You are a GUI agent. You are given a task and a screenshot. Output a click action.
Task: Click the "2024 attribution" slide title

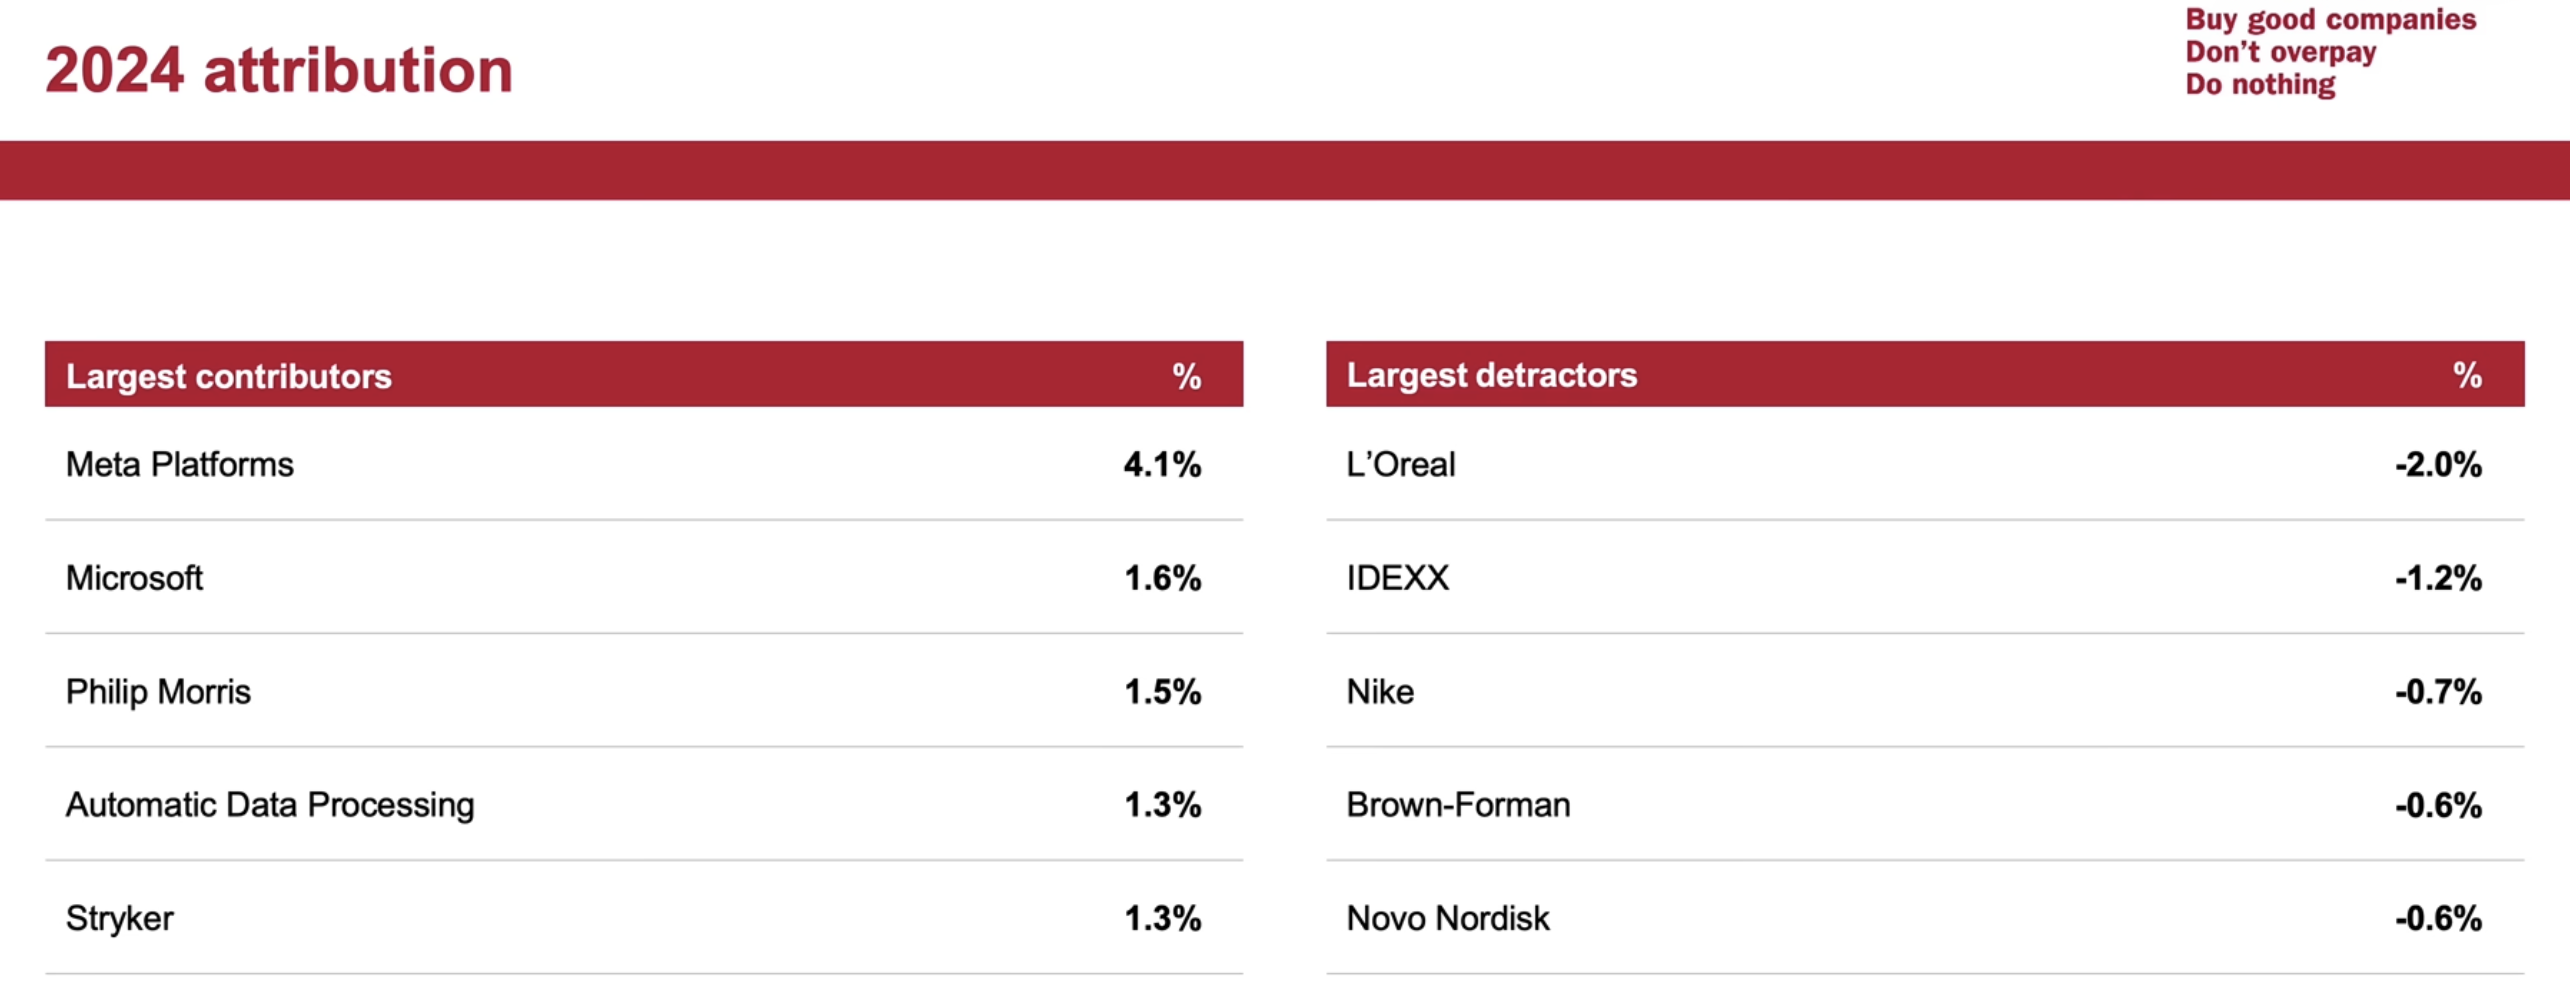(x=279, y=71)
